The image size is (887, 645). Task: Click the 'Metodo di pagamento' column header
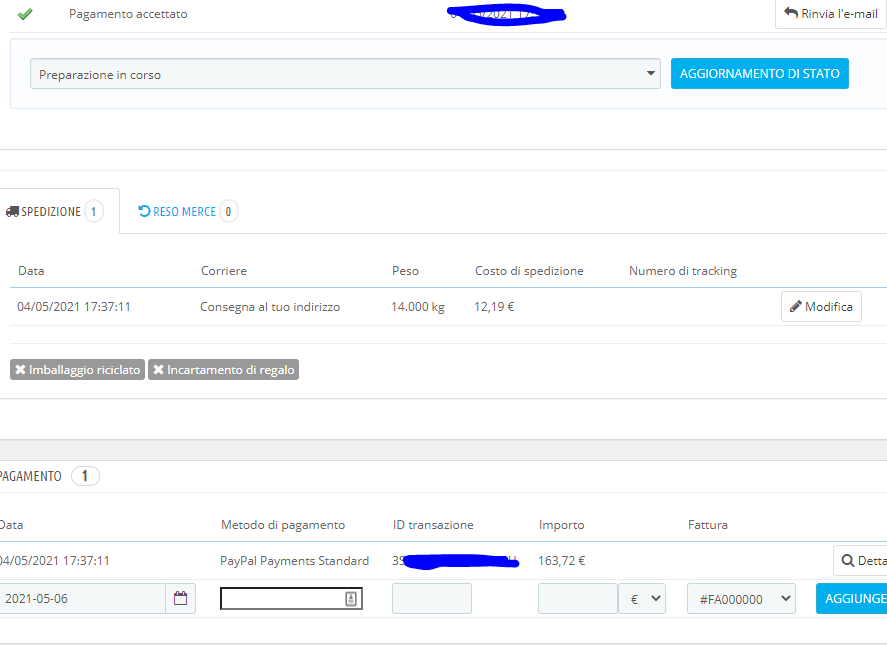(283, 525)
